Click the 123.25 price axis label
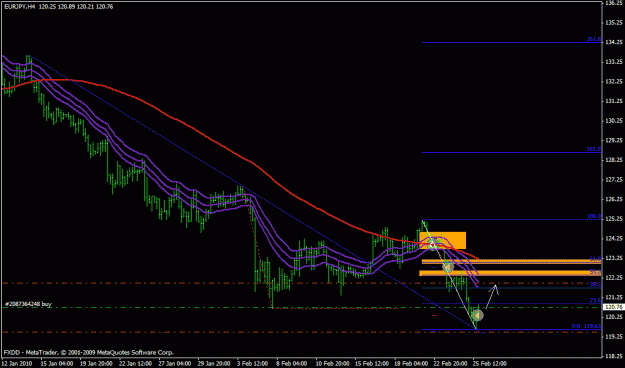 [614, 258]
